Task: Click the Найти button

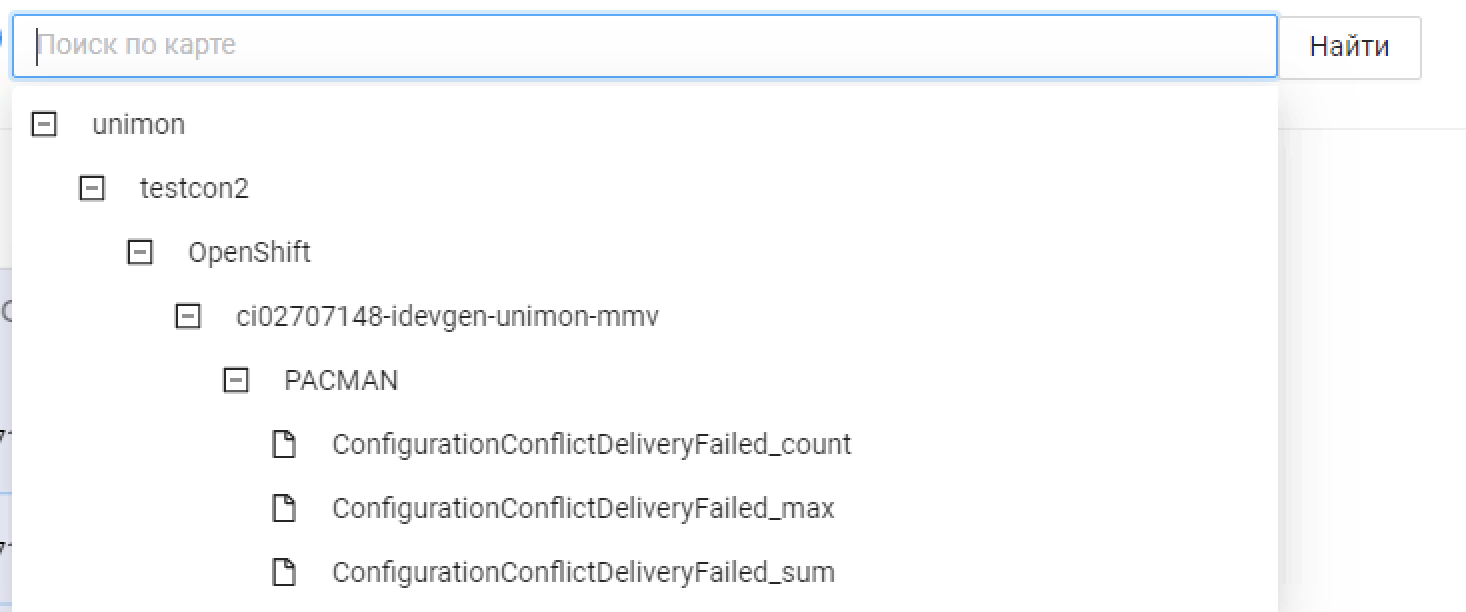Action: [x=1349, y=46]
